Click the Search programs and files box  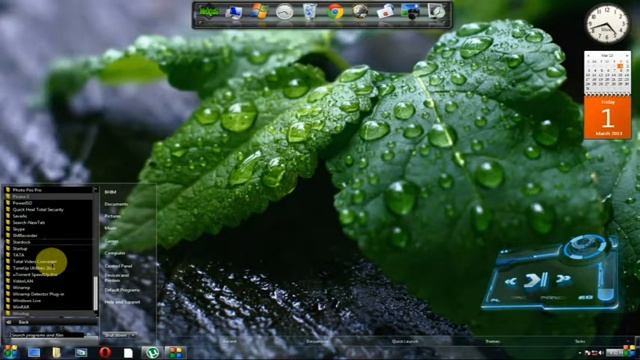click(x=47, y=335)
